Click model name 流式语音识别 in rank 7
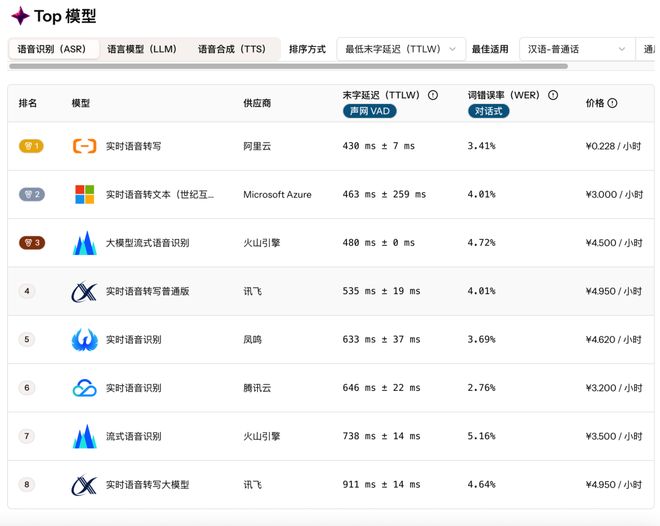660x526 pixels. (133, 436)
